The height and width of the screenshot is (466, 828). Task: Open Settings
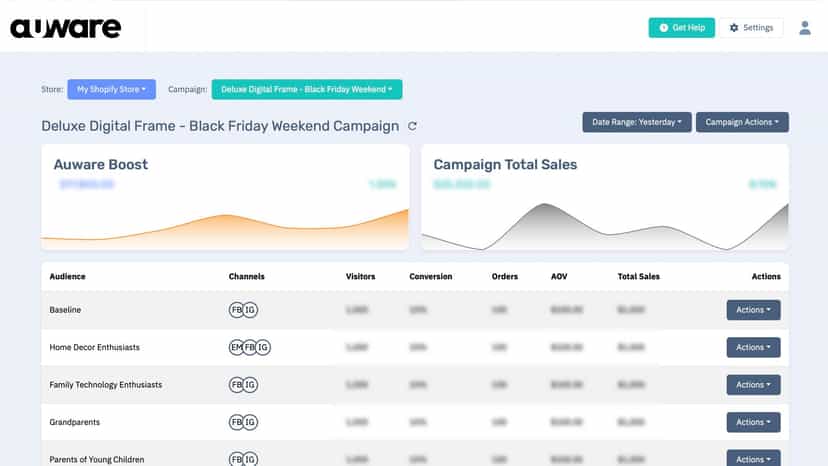(751, 27)
